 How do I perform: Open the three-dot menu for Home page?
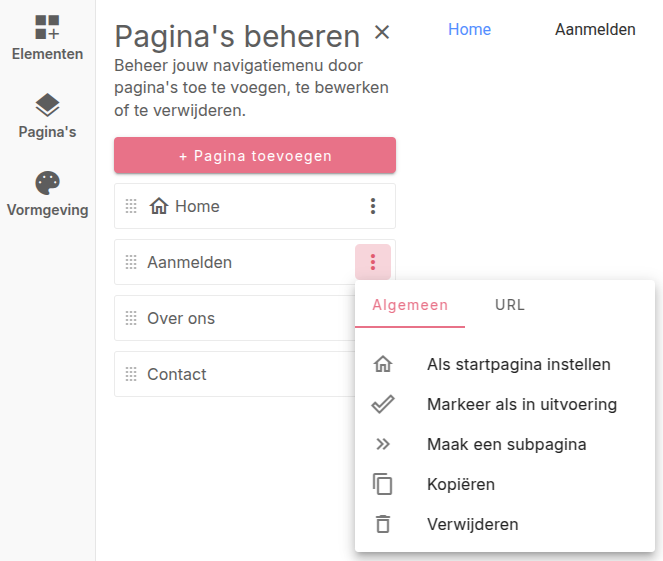(x=373, y=206)
